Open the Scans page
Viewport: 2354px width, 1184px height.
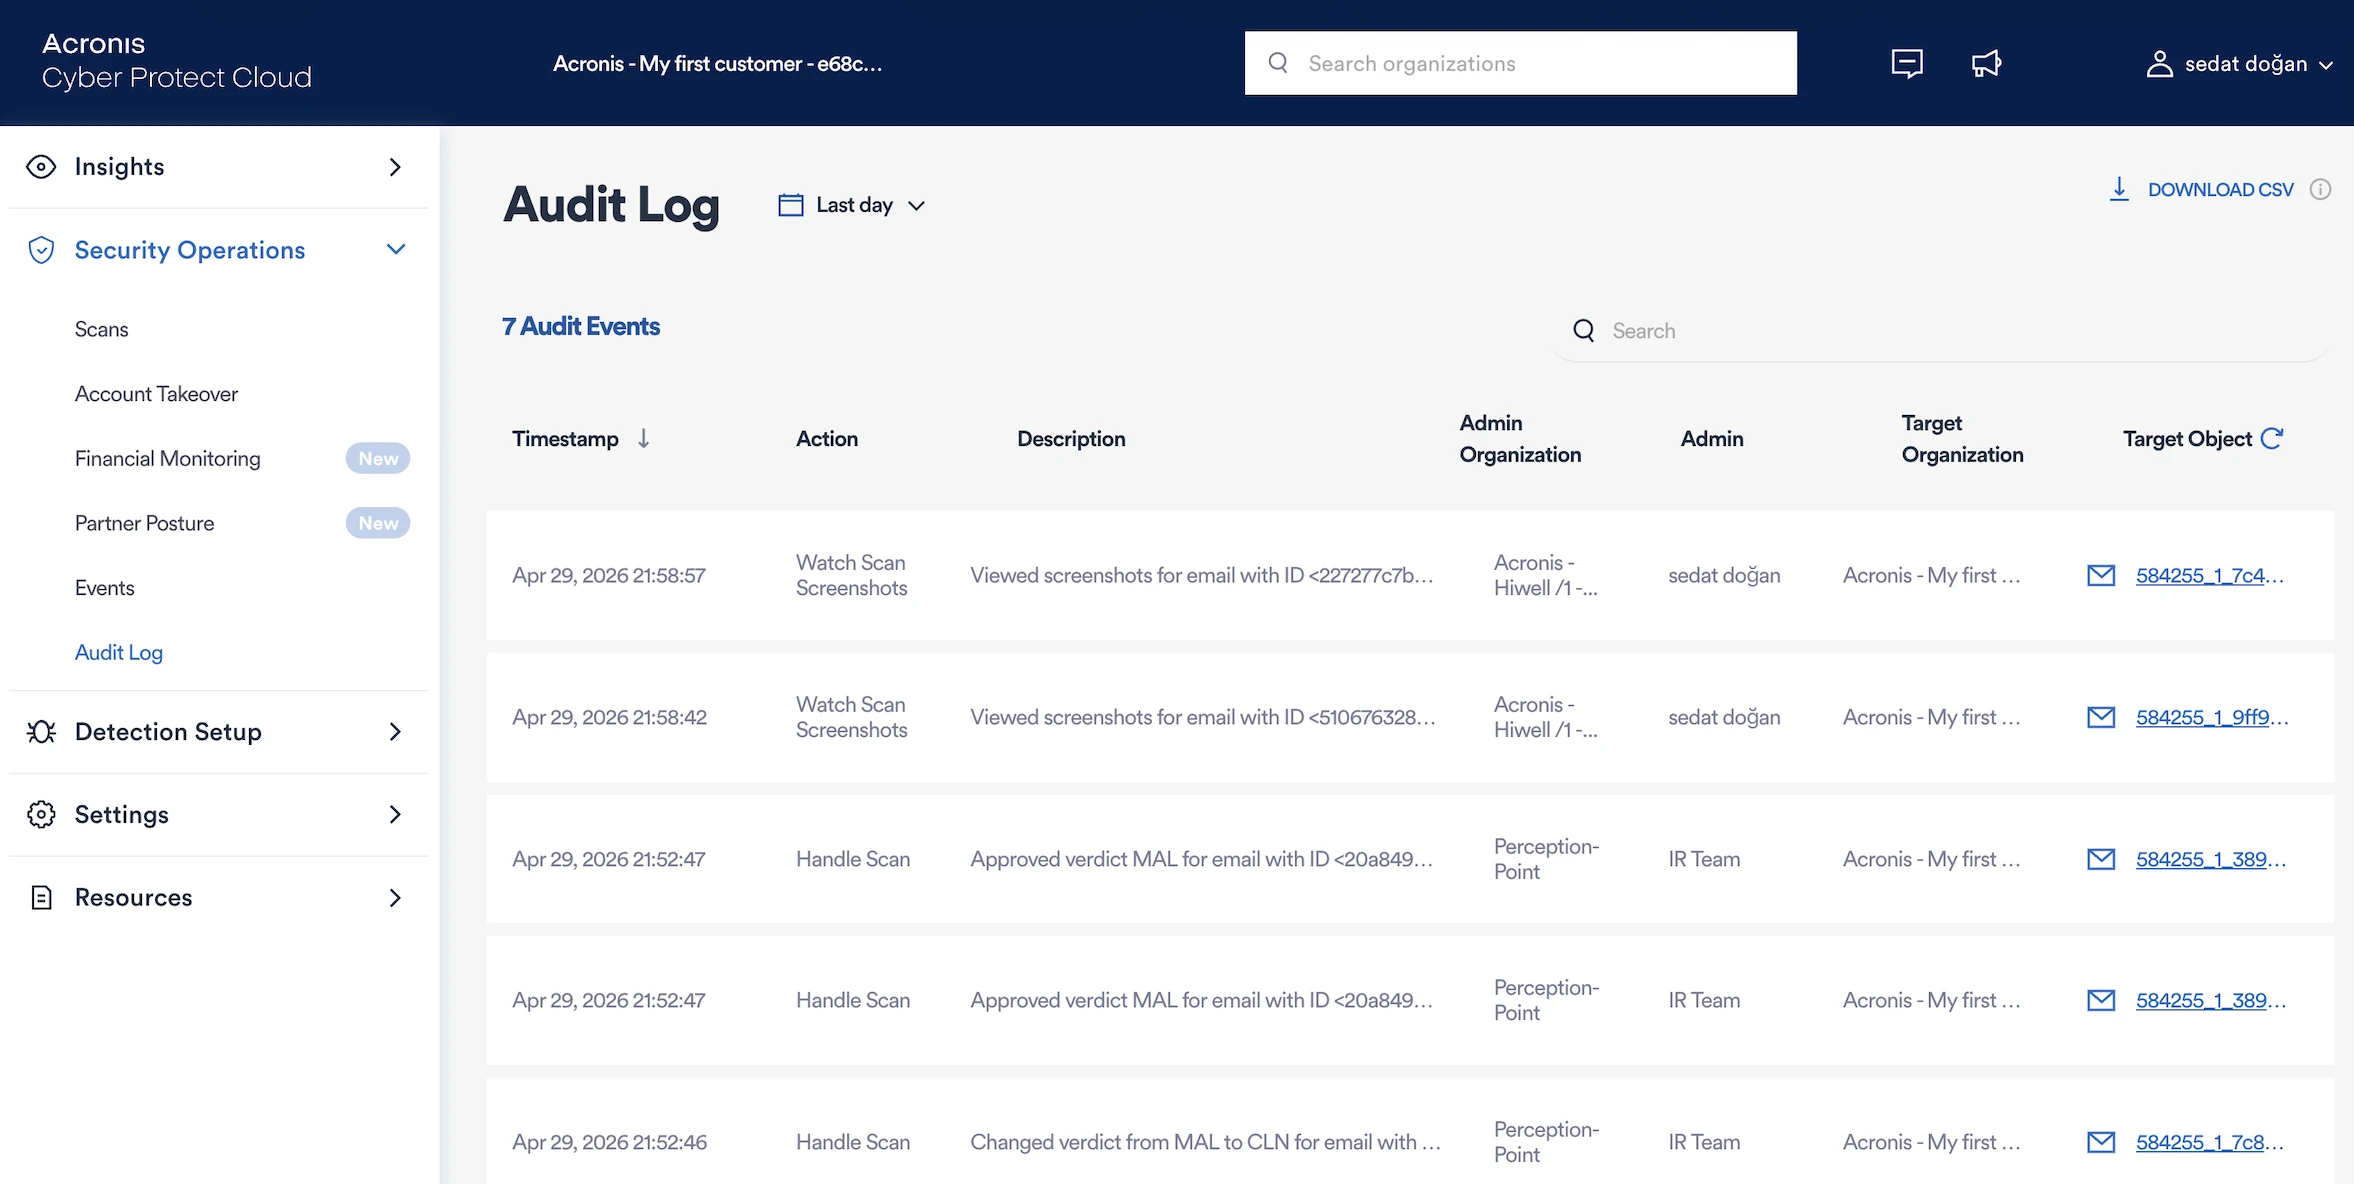tap(102, 329)
